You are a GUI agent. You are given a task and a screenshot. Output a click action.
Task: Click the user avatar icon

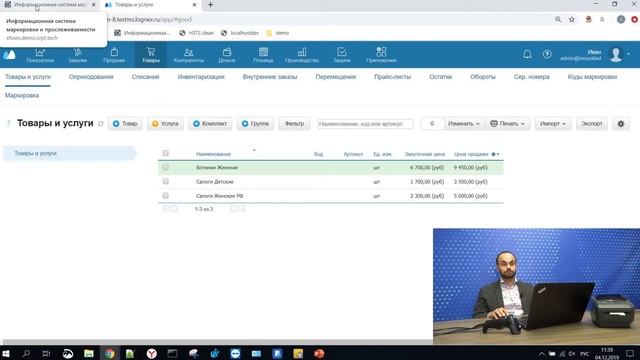pos(616,54)
